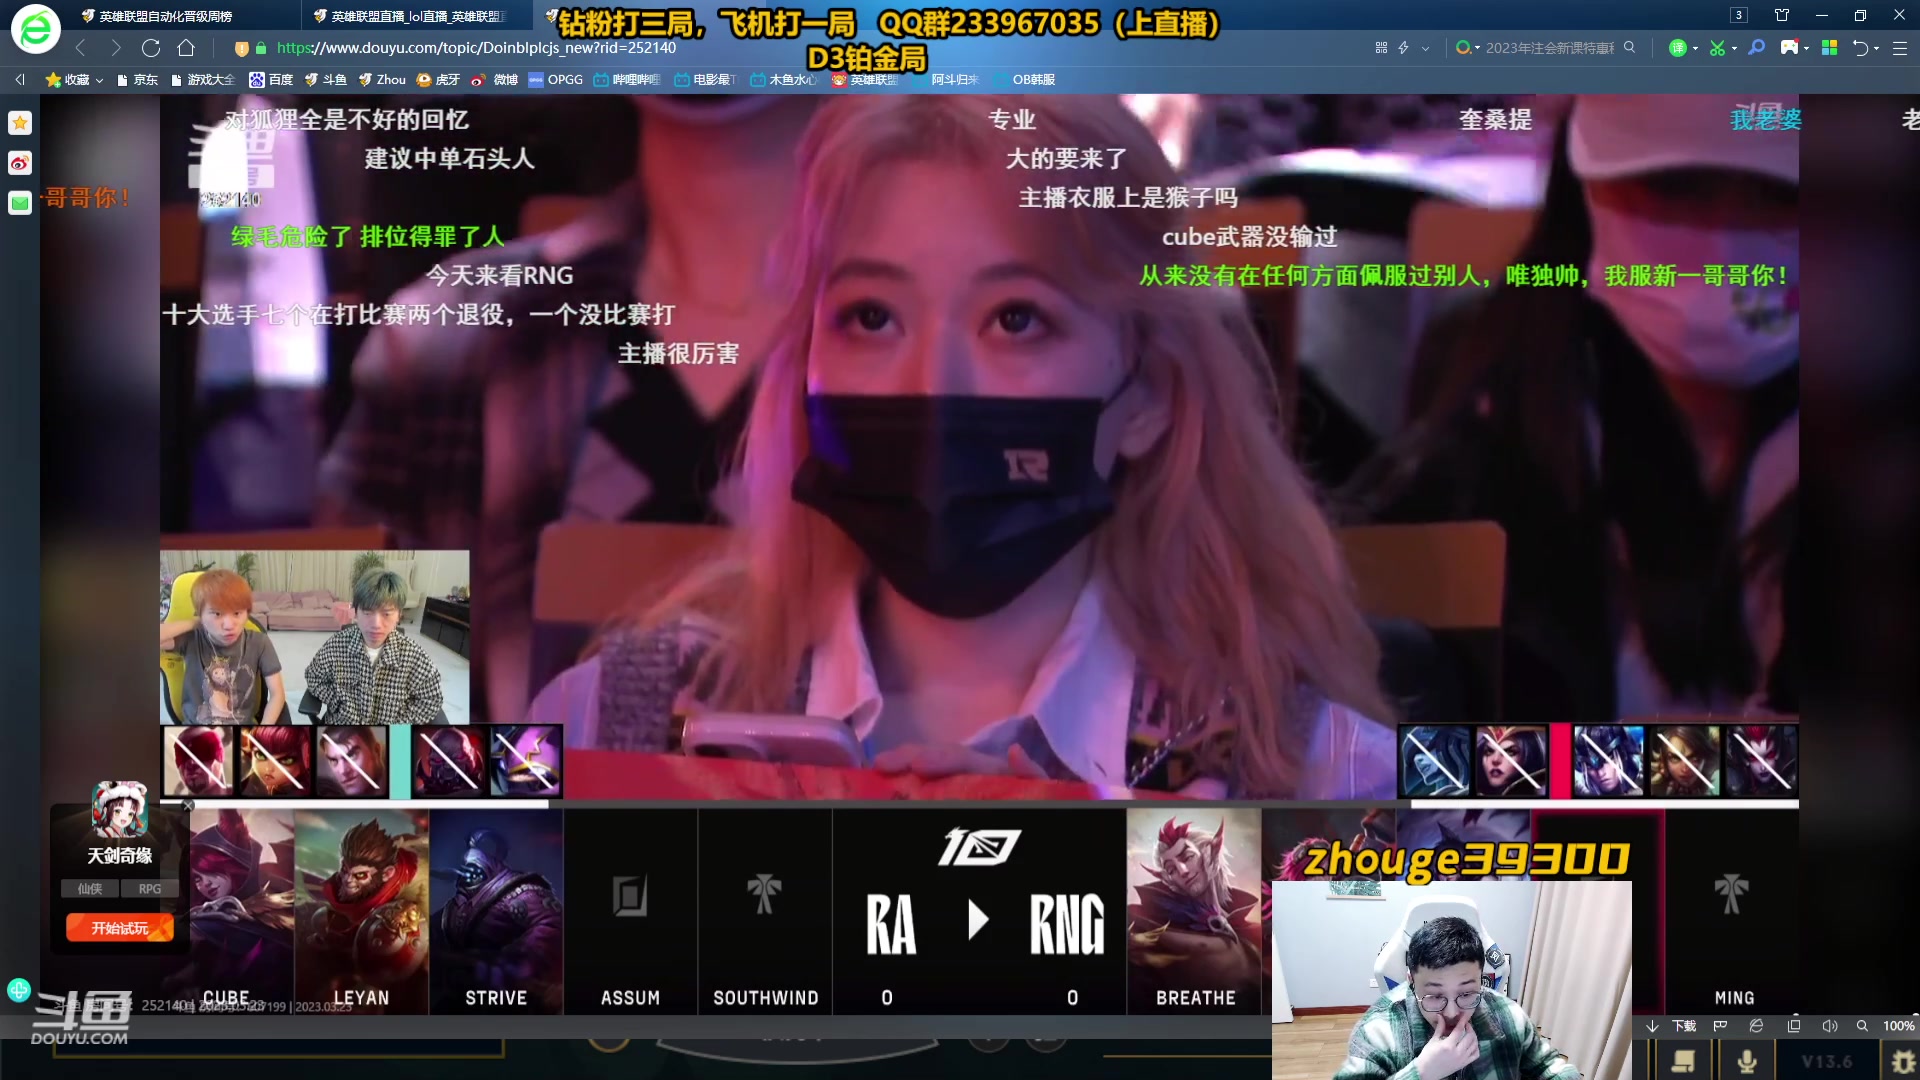Image resolution: width=1920 pixels, height=1080 pixels.
Task: Open the browser home page
Action: tap(186, 48)
